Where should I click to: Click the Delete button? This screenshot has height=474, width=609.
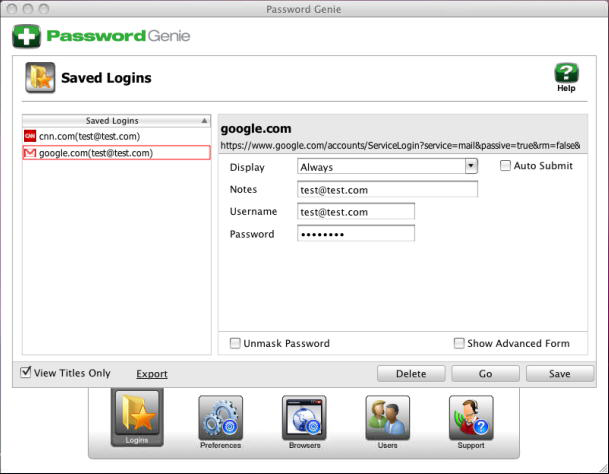[x=411, y=374]
